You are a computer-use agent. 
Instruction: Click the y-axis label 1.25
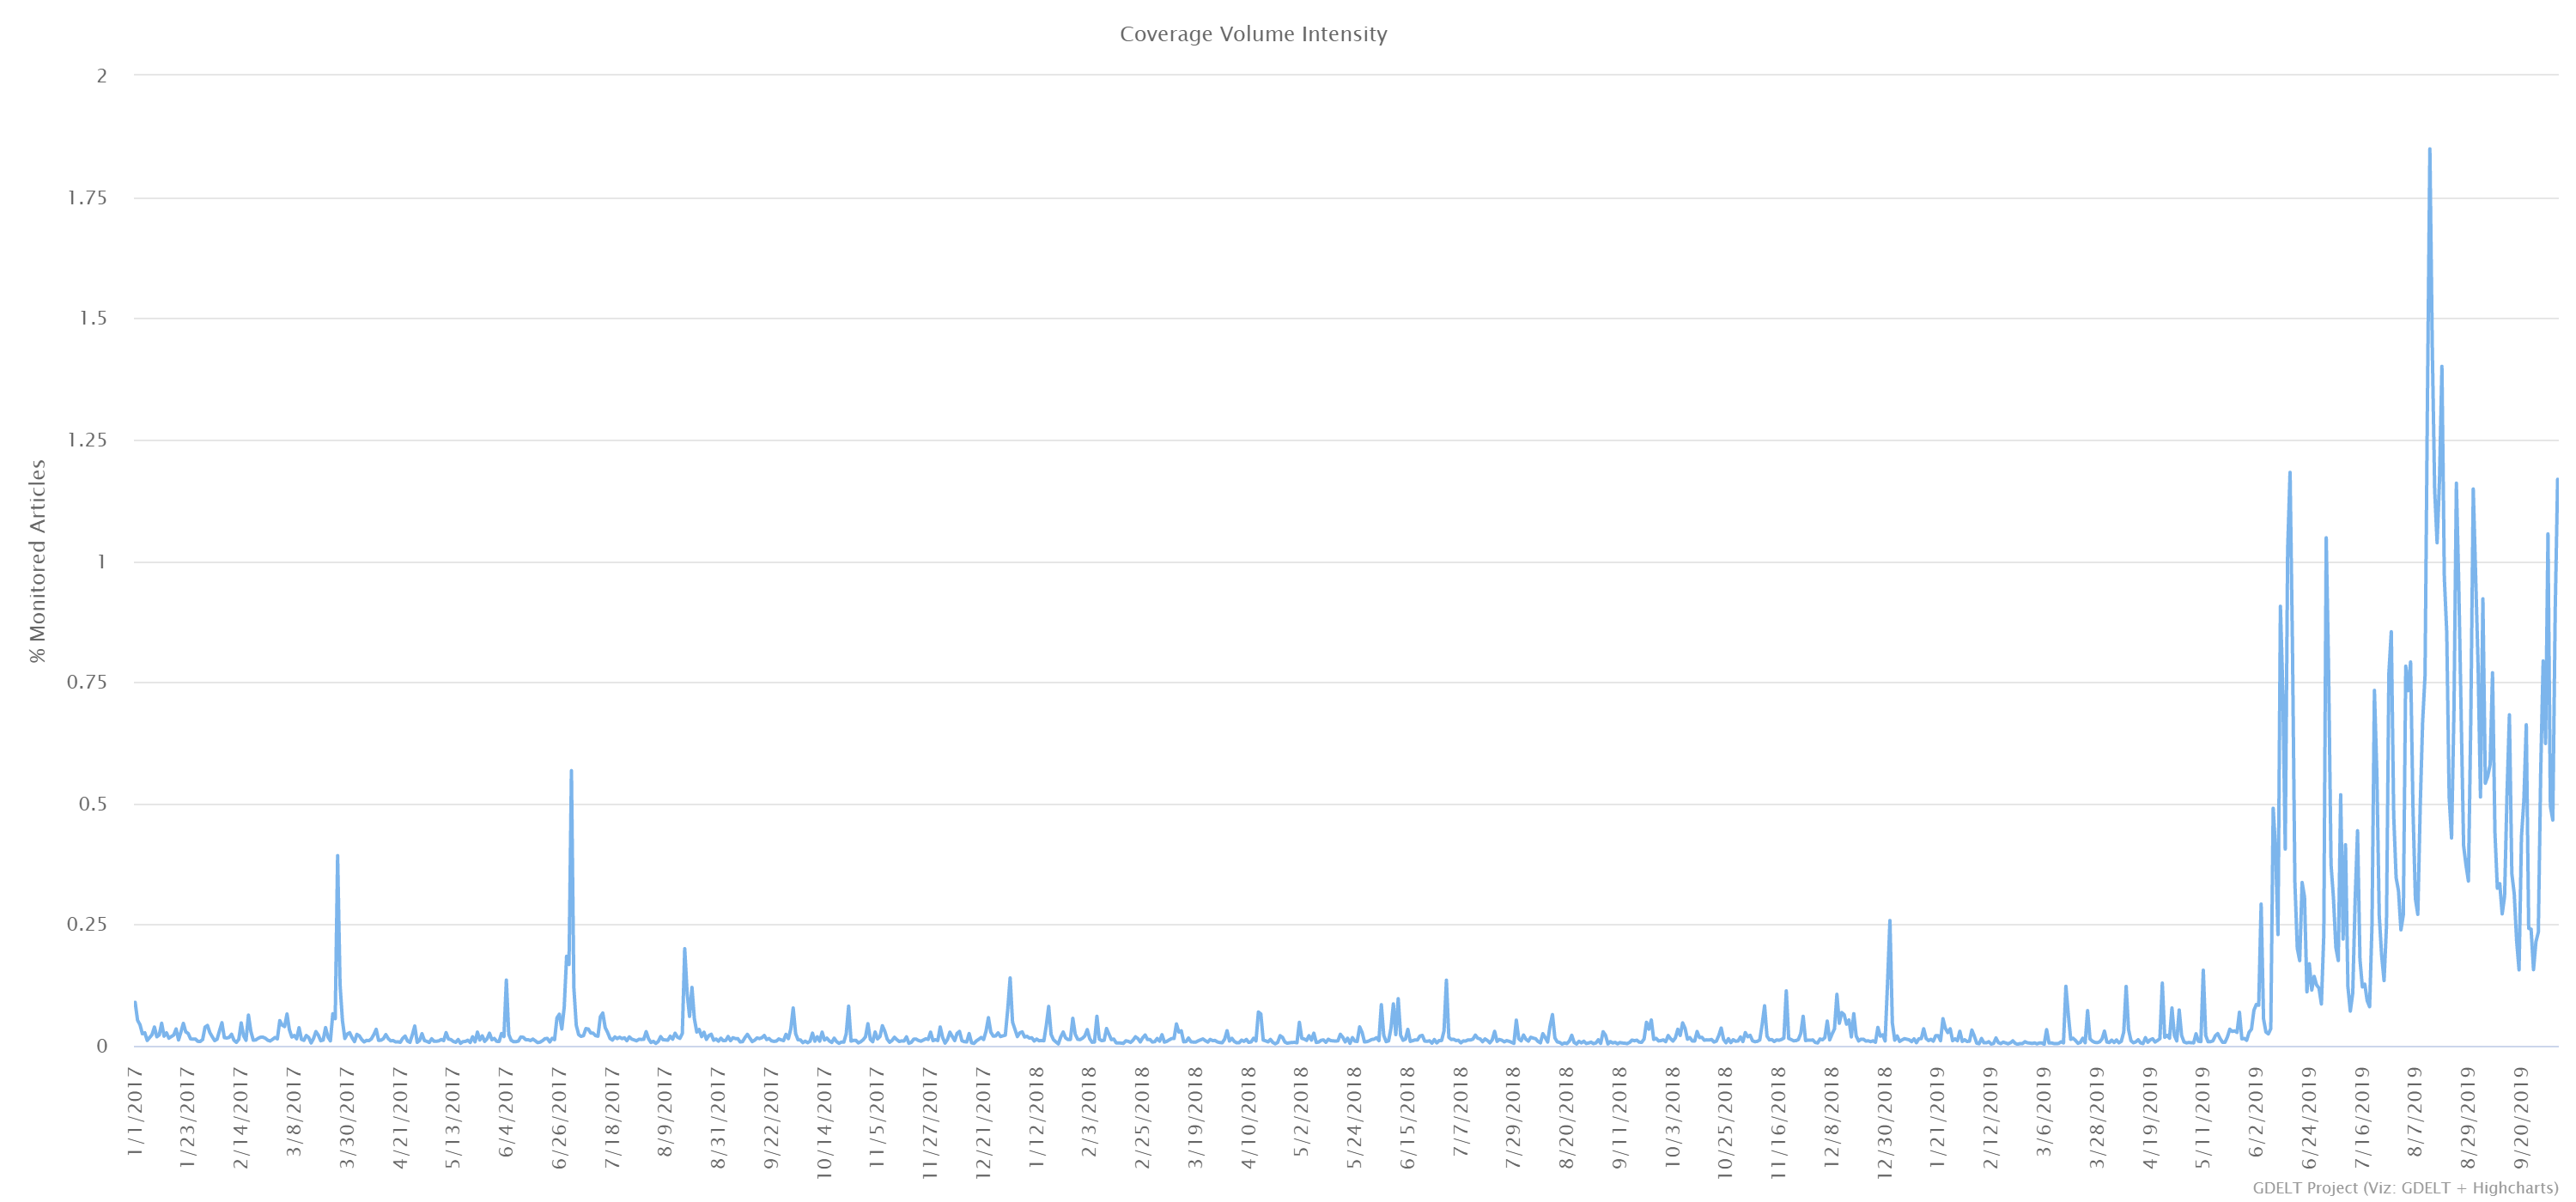87,440
